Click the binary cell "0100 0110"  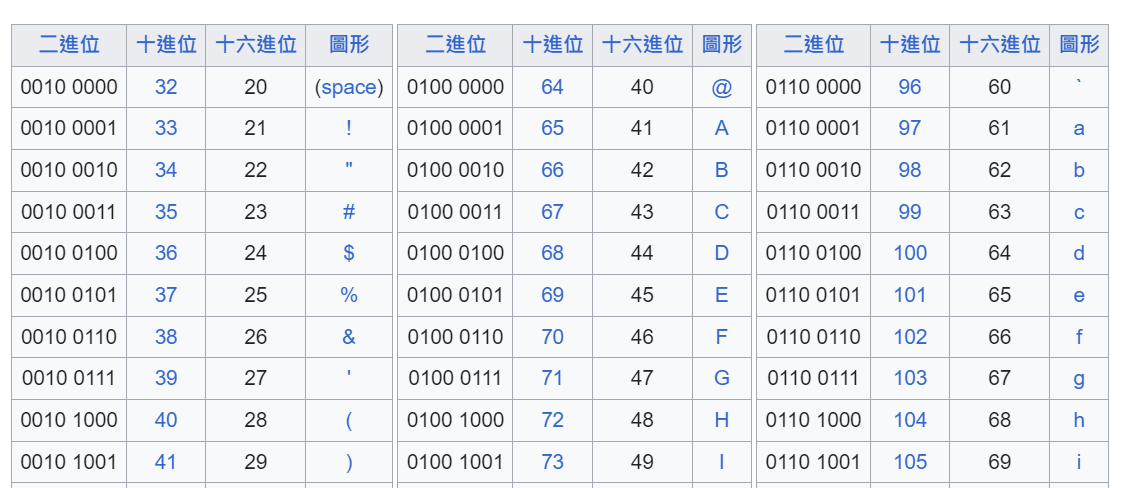click(x=455, y=337)
